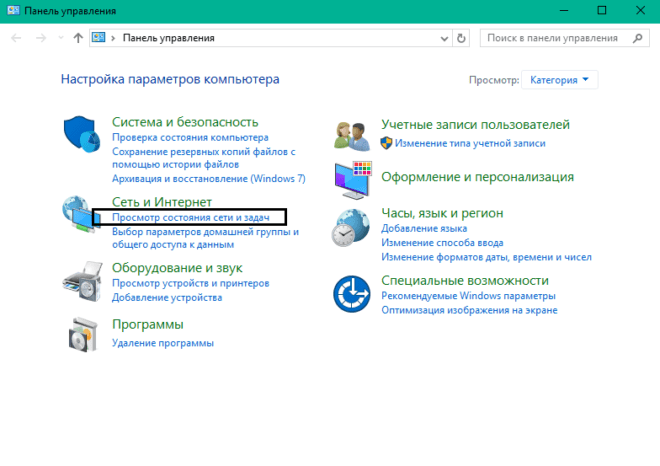This screenshot has width=660, height=466.
Task: Click Панель управления in the address path
Action: (168, 38)
